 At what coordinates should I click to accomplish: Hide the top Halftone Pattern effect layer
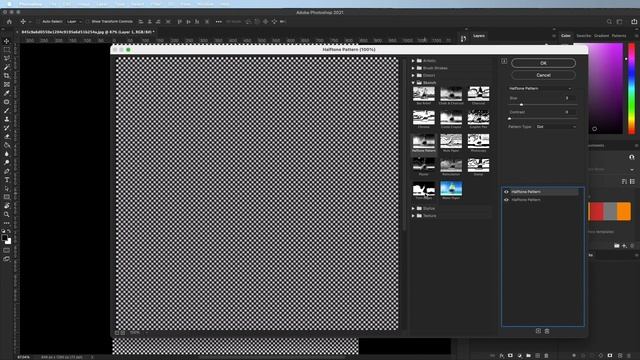[x=506, y=192]
